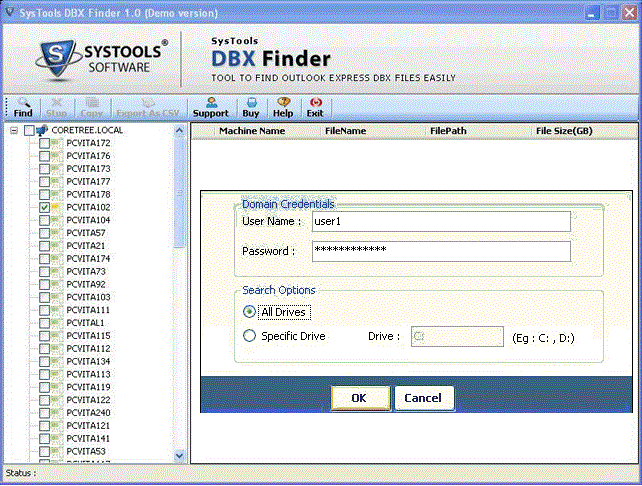Select the PCVITA121 tree entry

point(88,426)
